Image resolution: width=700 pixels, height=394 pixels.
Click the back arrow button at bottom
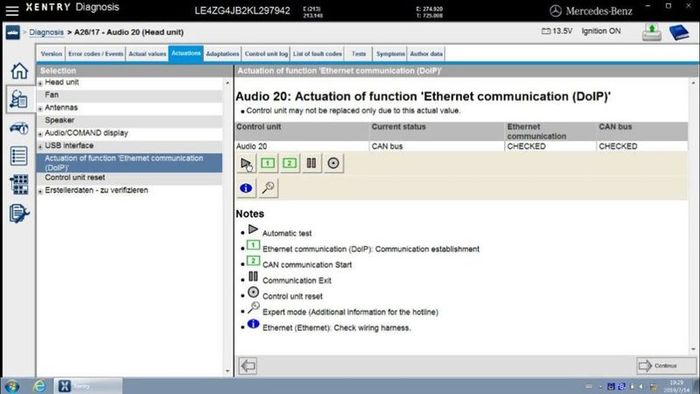[x=248, y=366]
